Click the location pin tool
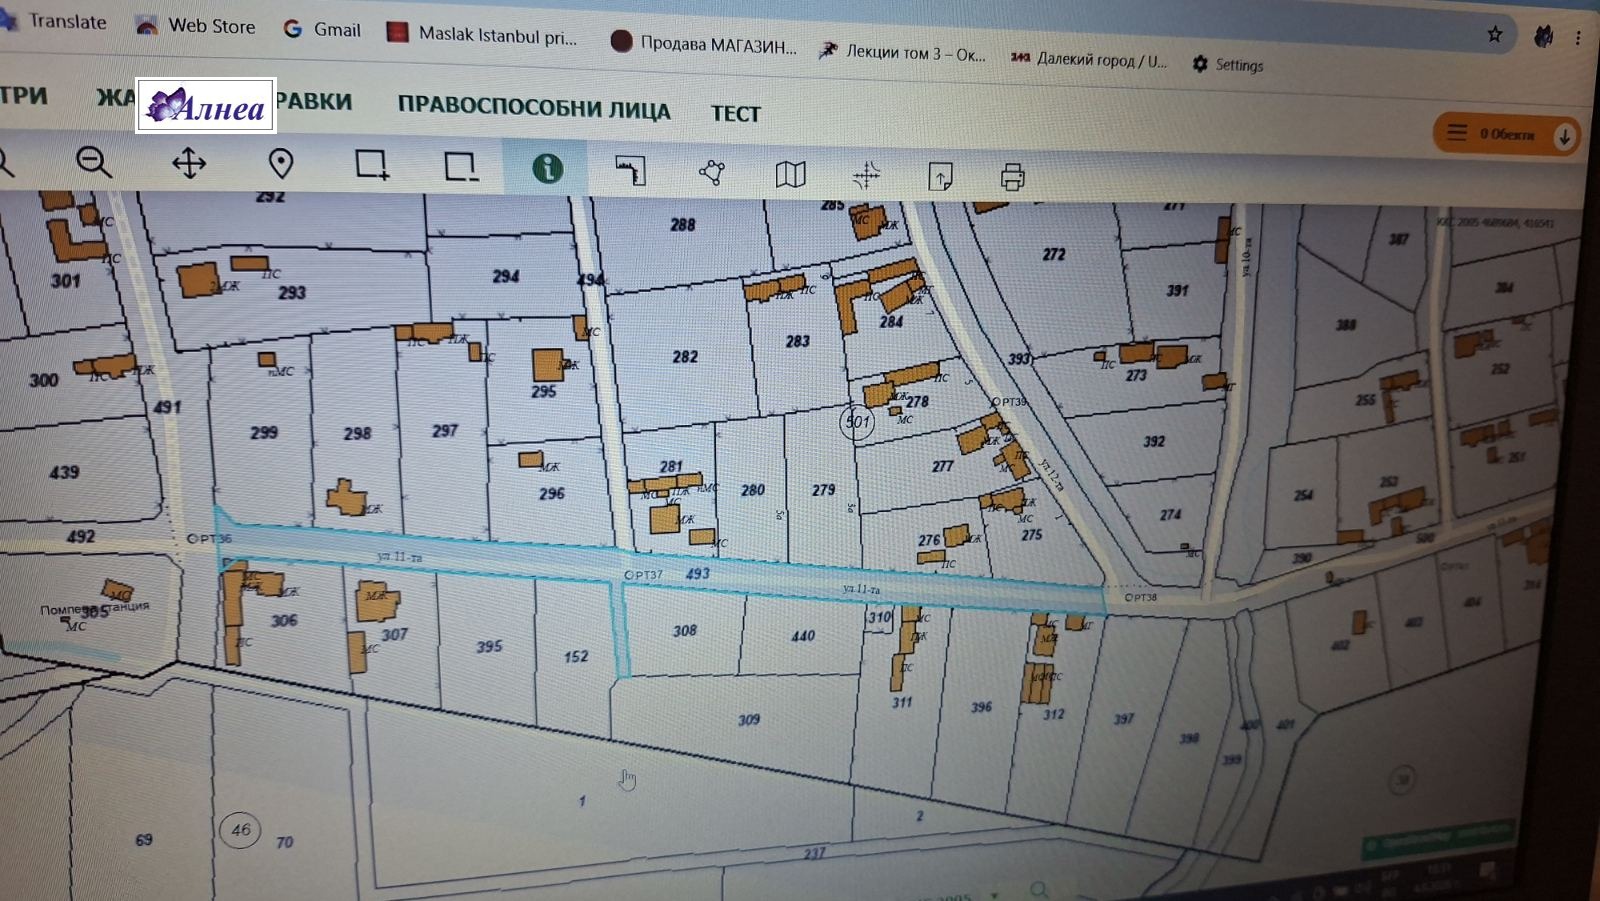 click(x=281, y=164)
